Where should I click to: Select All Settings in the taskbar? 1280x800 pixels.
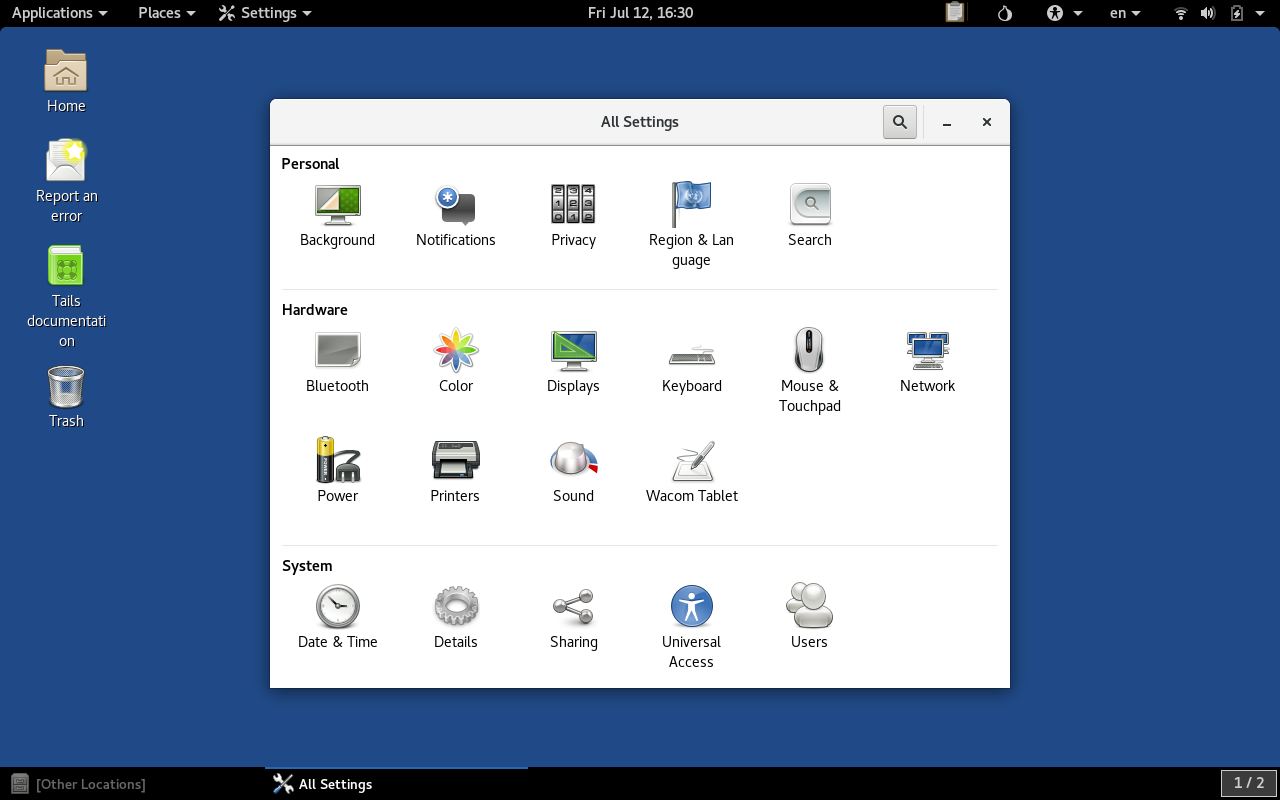pos(396,784)
